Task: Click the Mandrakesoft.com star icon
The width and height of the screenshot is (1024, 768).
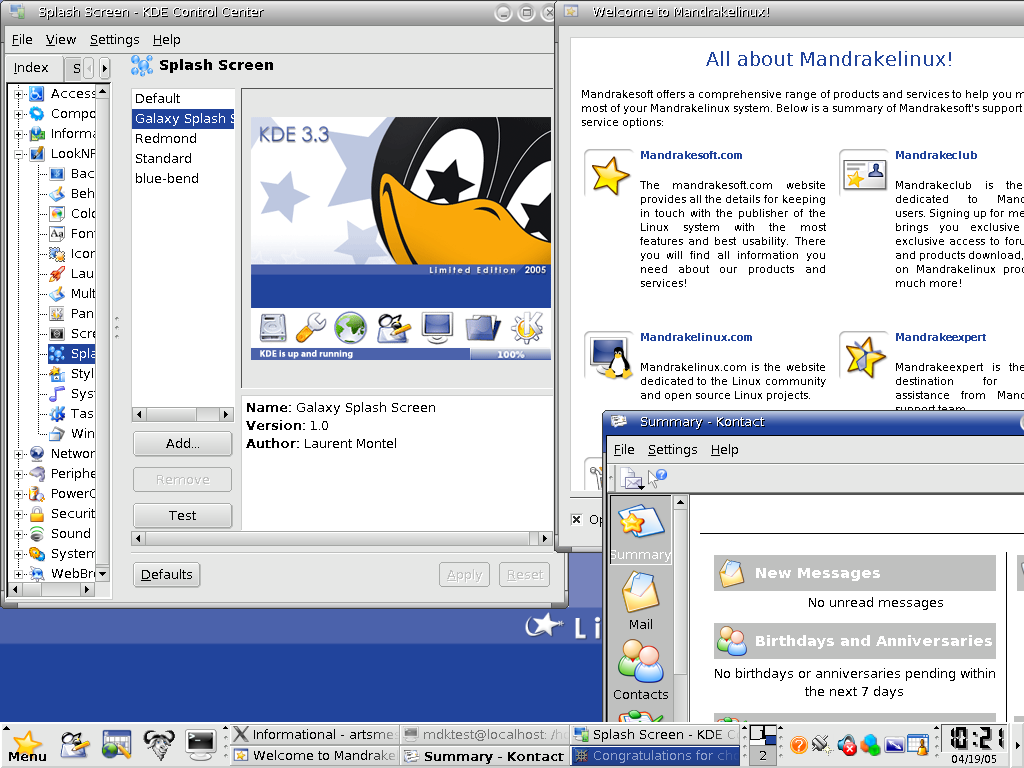Action: 609,175
